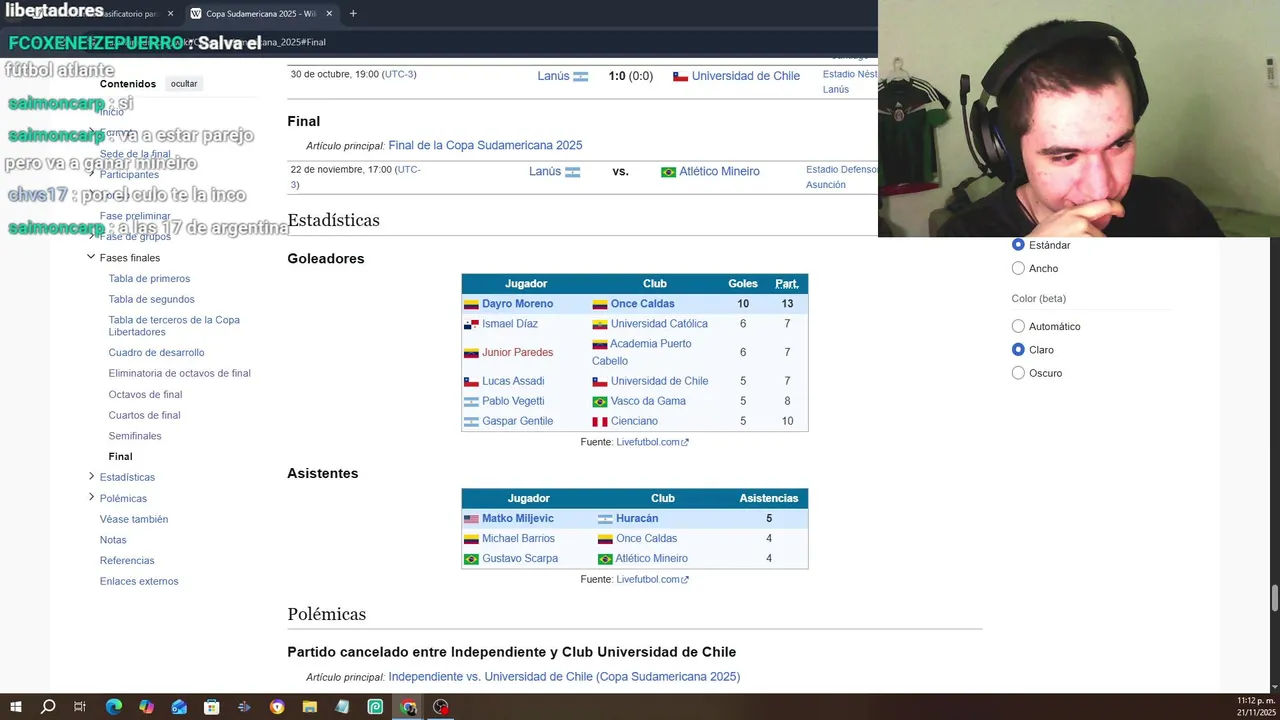
Task: Open Estadio Defensores link in Final row
Action: [841, 170]
